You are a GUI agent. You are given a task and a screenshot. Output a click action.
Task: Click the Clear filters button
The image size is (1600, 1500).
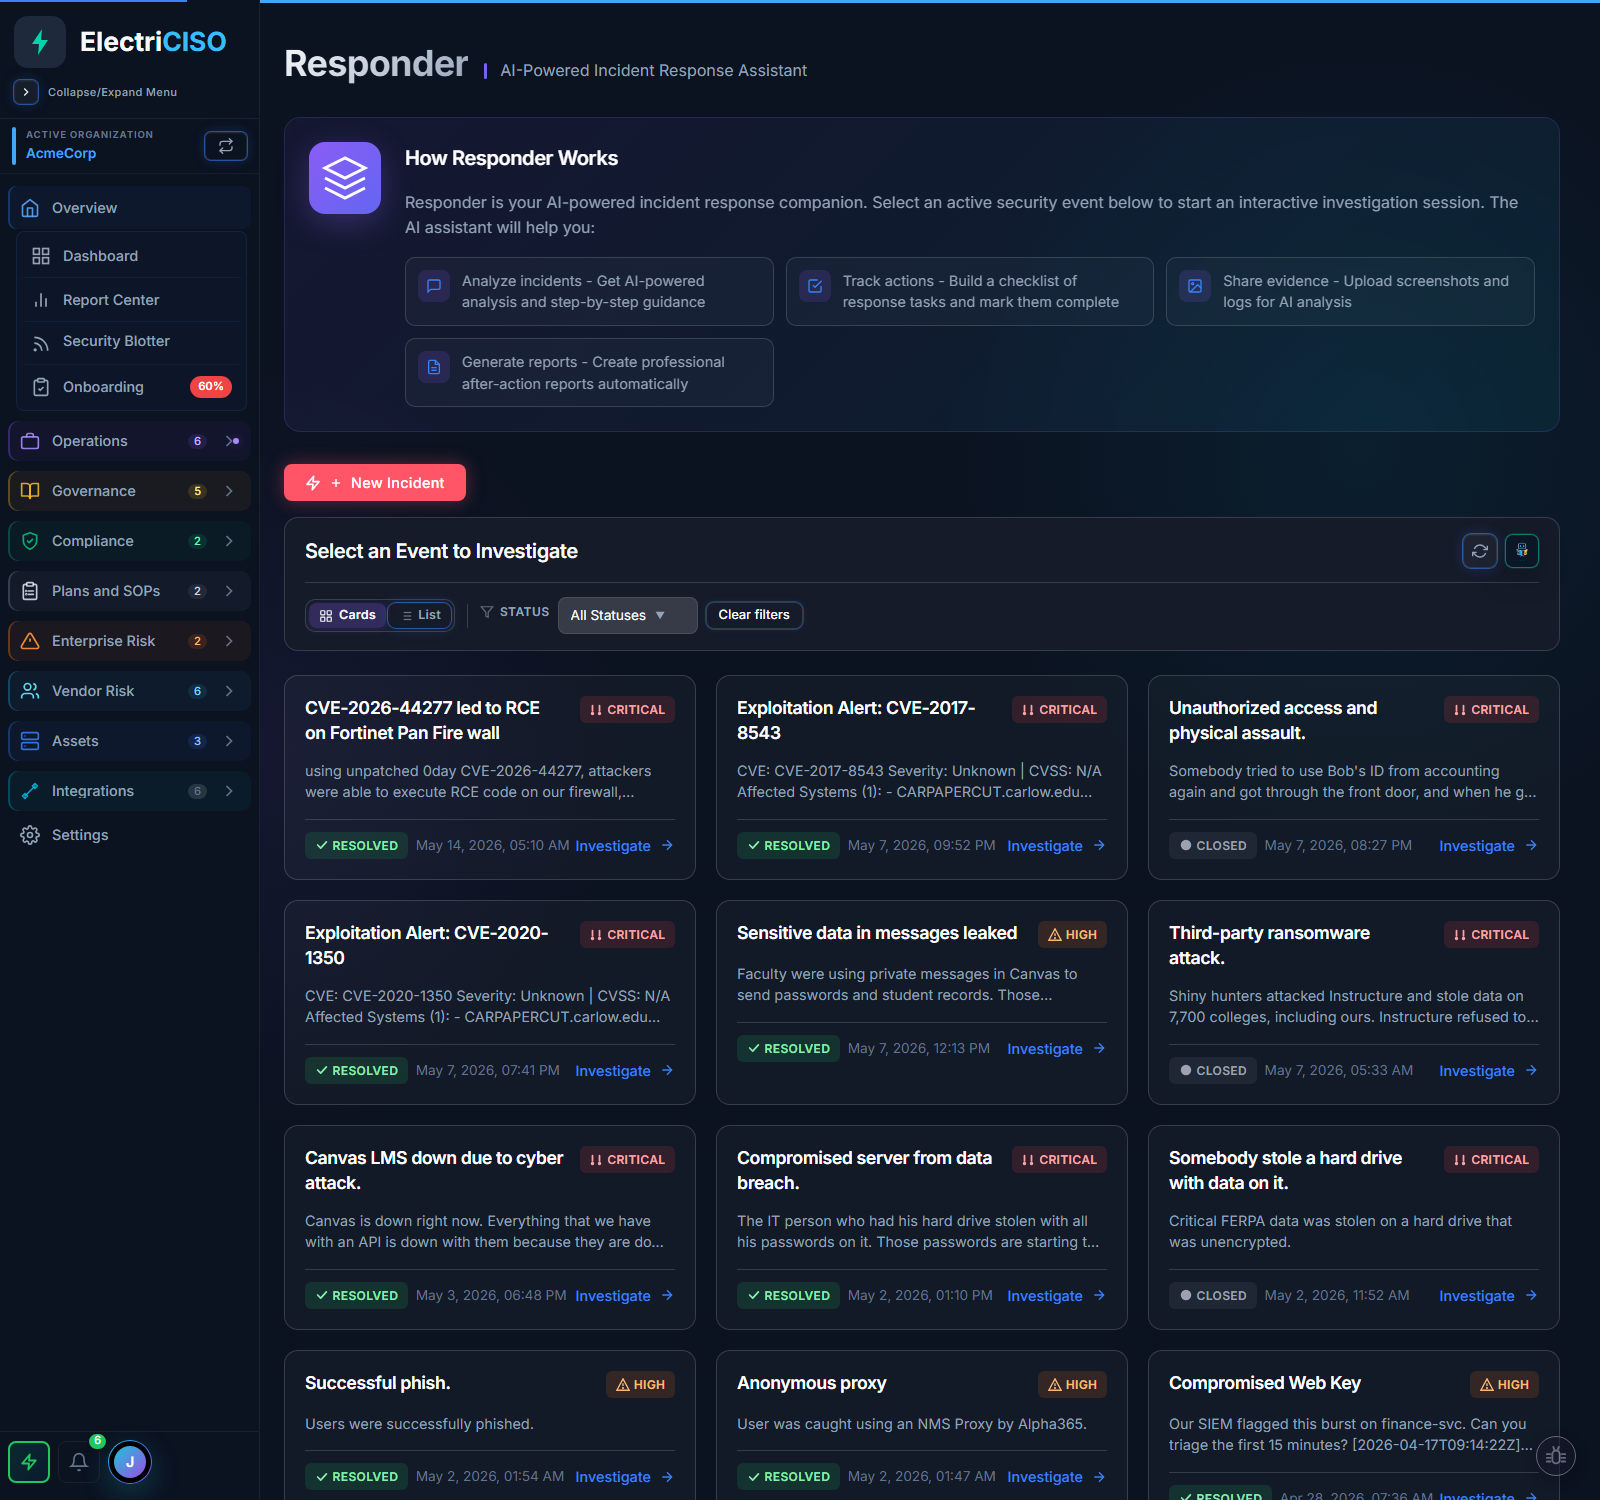(754, 615)
